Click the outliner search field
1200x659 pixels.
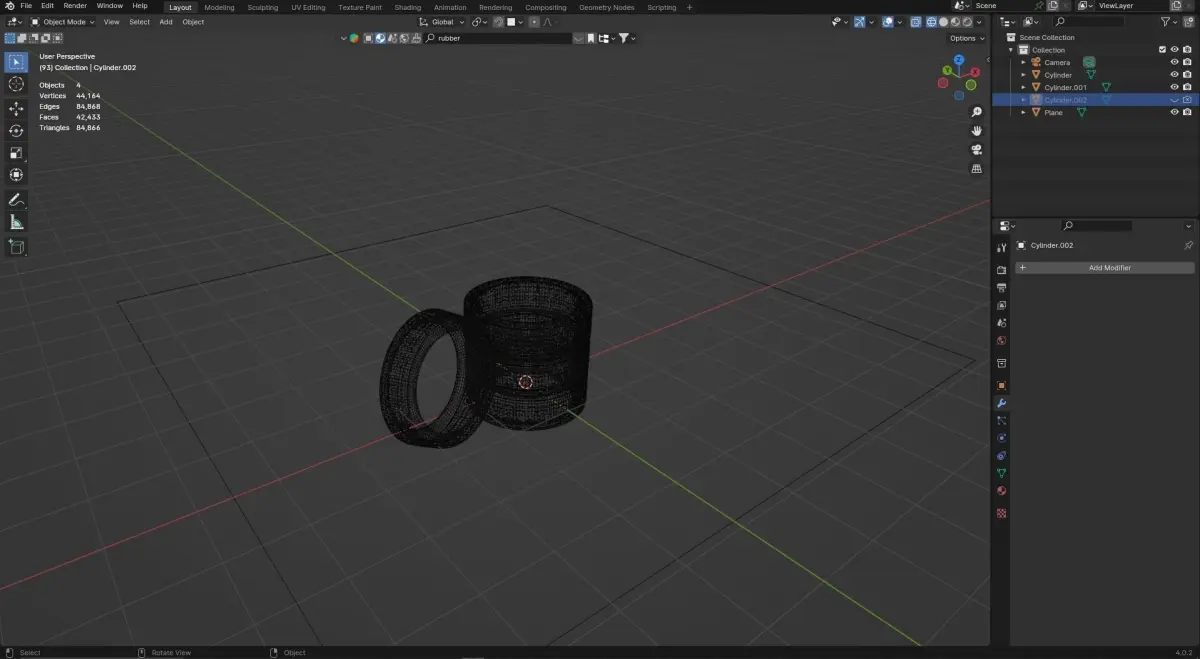1090,22
